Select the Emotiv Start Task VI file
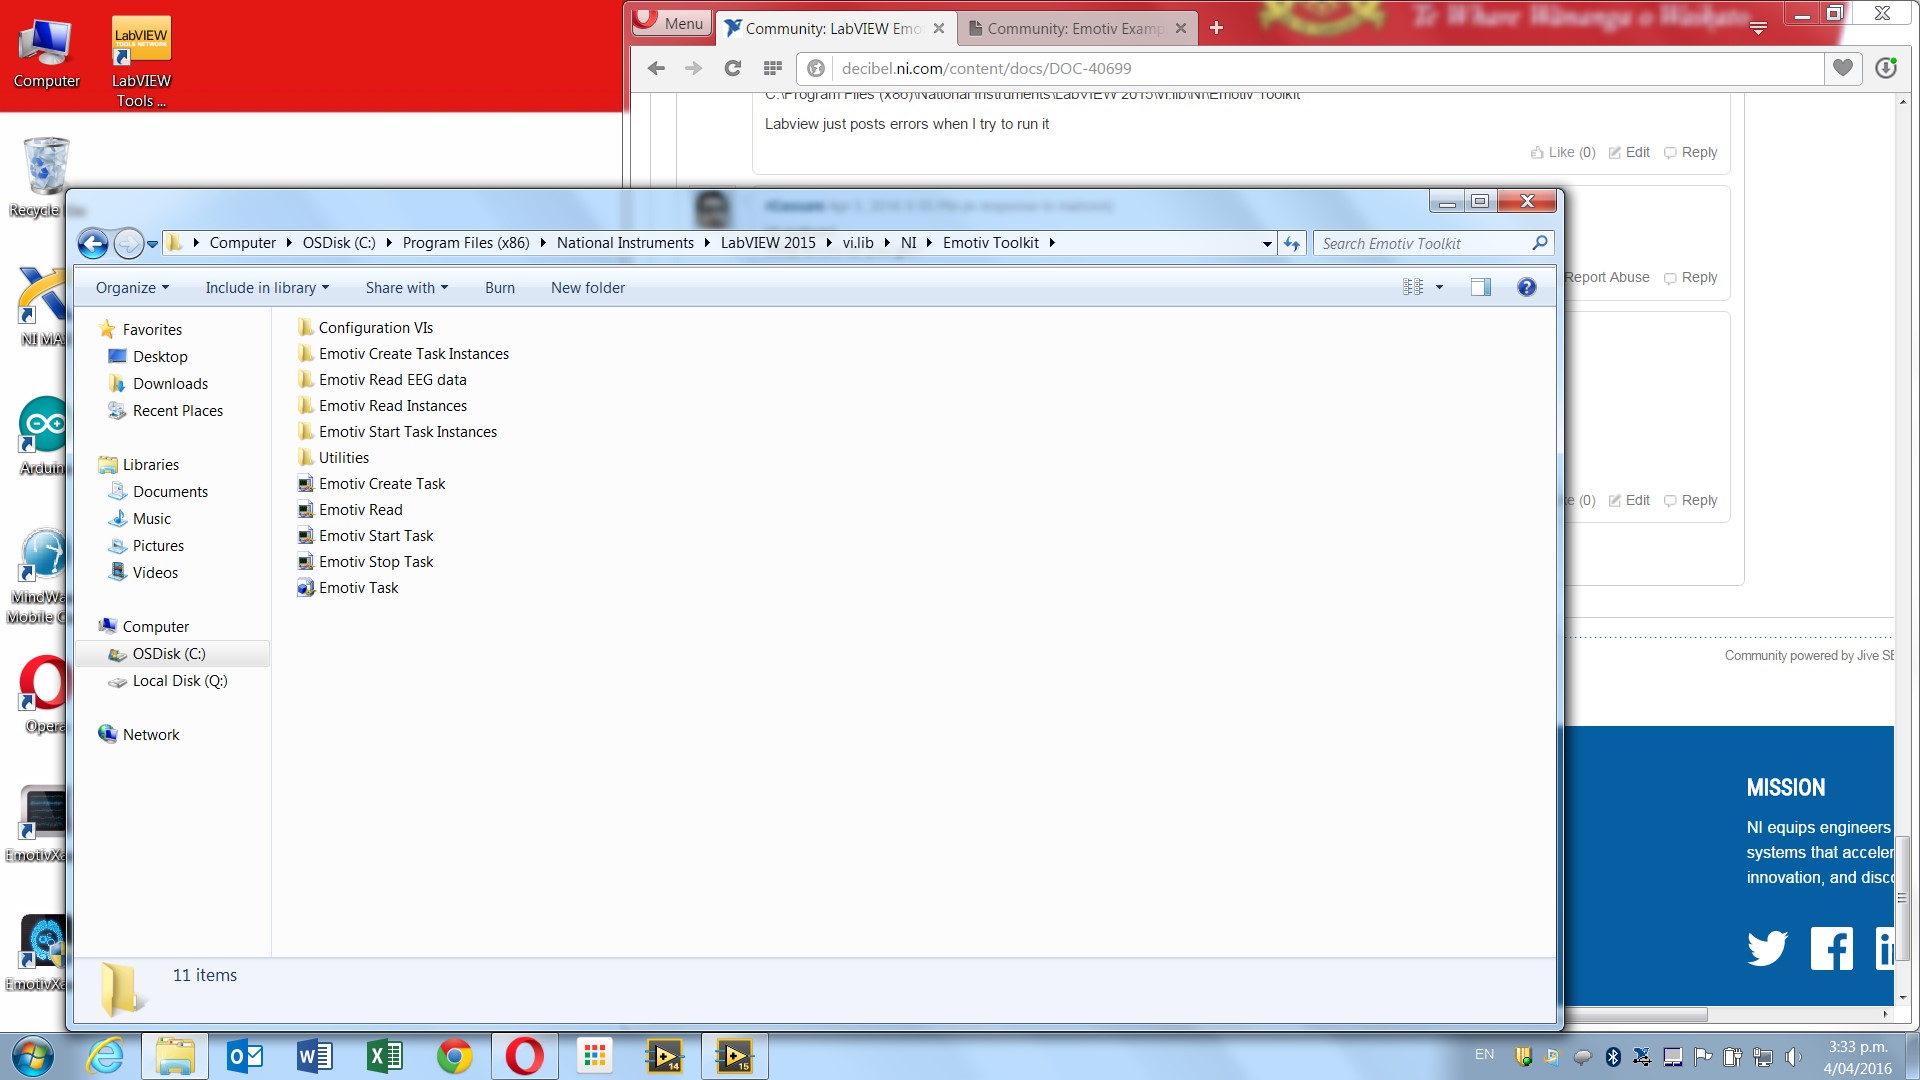 coord(365,536)
